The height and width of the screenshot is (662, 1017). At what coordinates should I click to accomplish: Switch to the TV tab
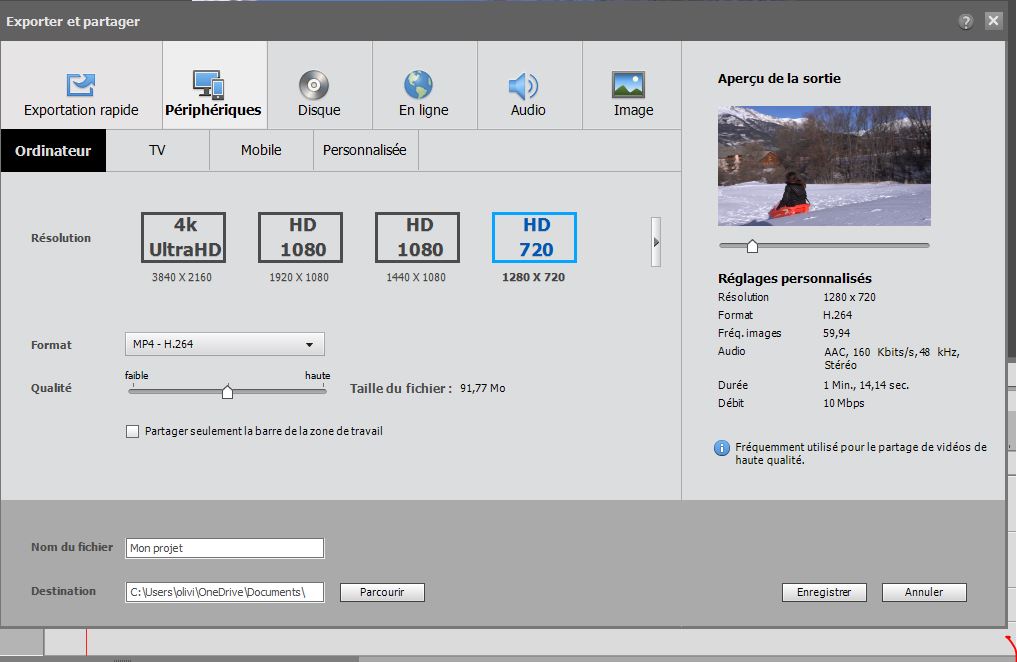tap(157, 151)
